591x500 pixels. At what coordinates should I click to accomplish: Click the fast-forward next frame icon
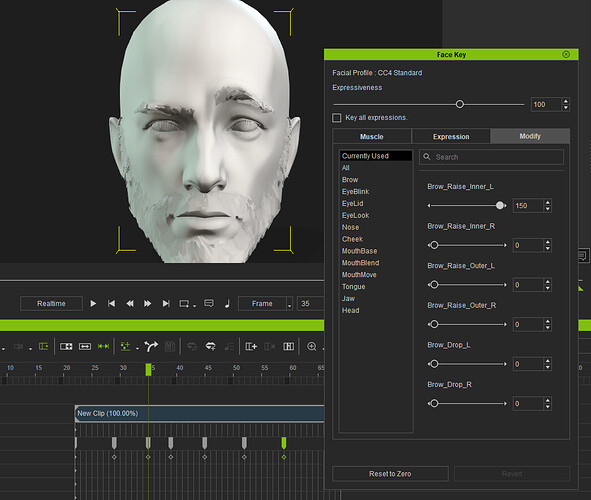(147, 303)
